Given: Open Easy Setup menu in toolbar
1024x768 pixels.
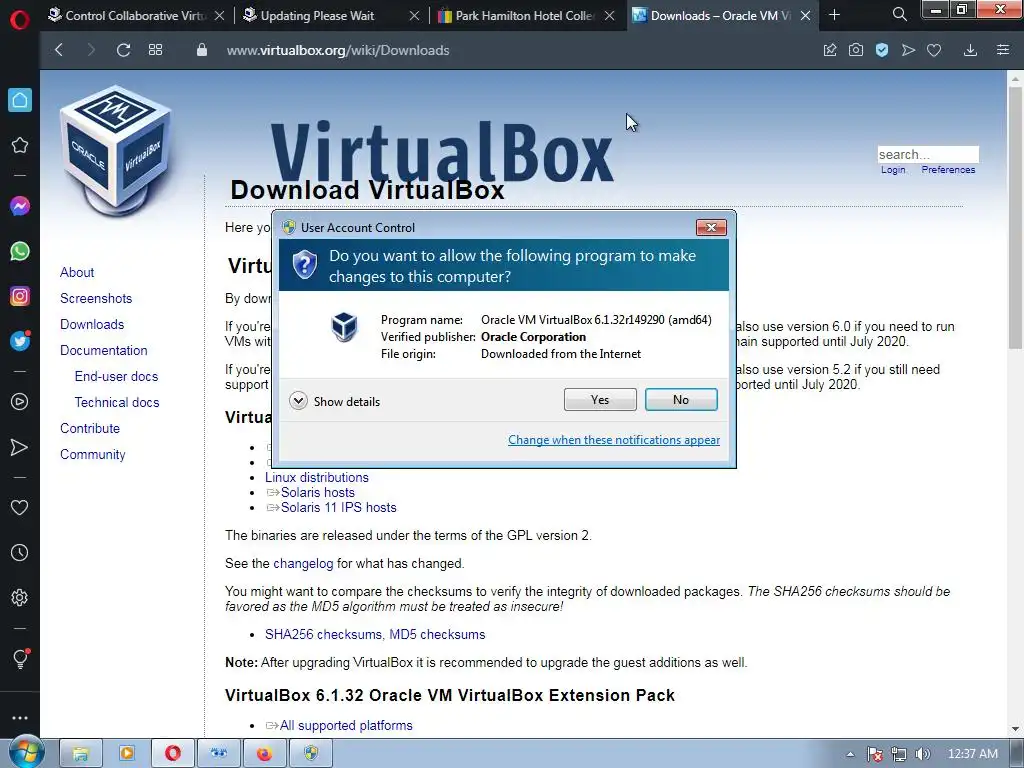Looking at the screenshot, I should (x=1003, y=50).
